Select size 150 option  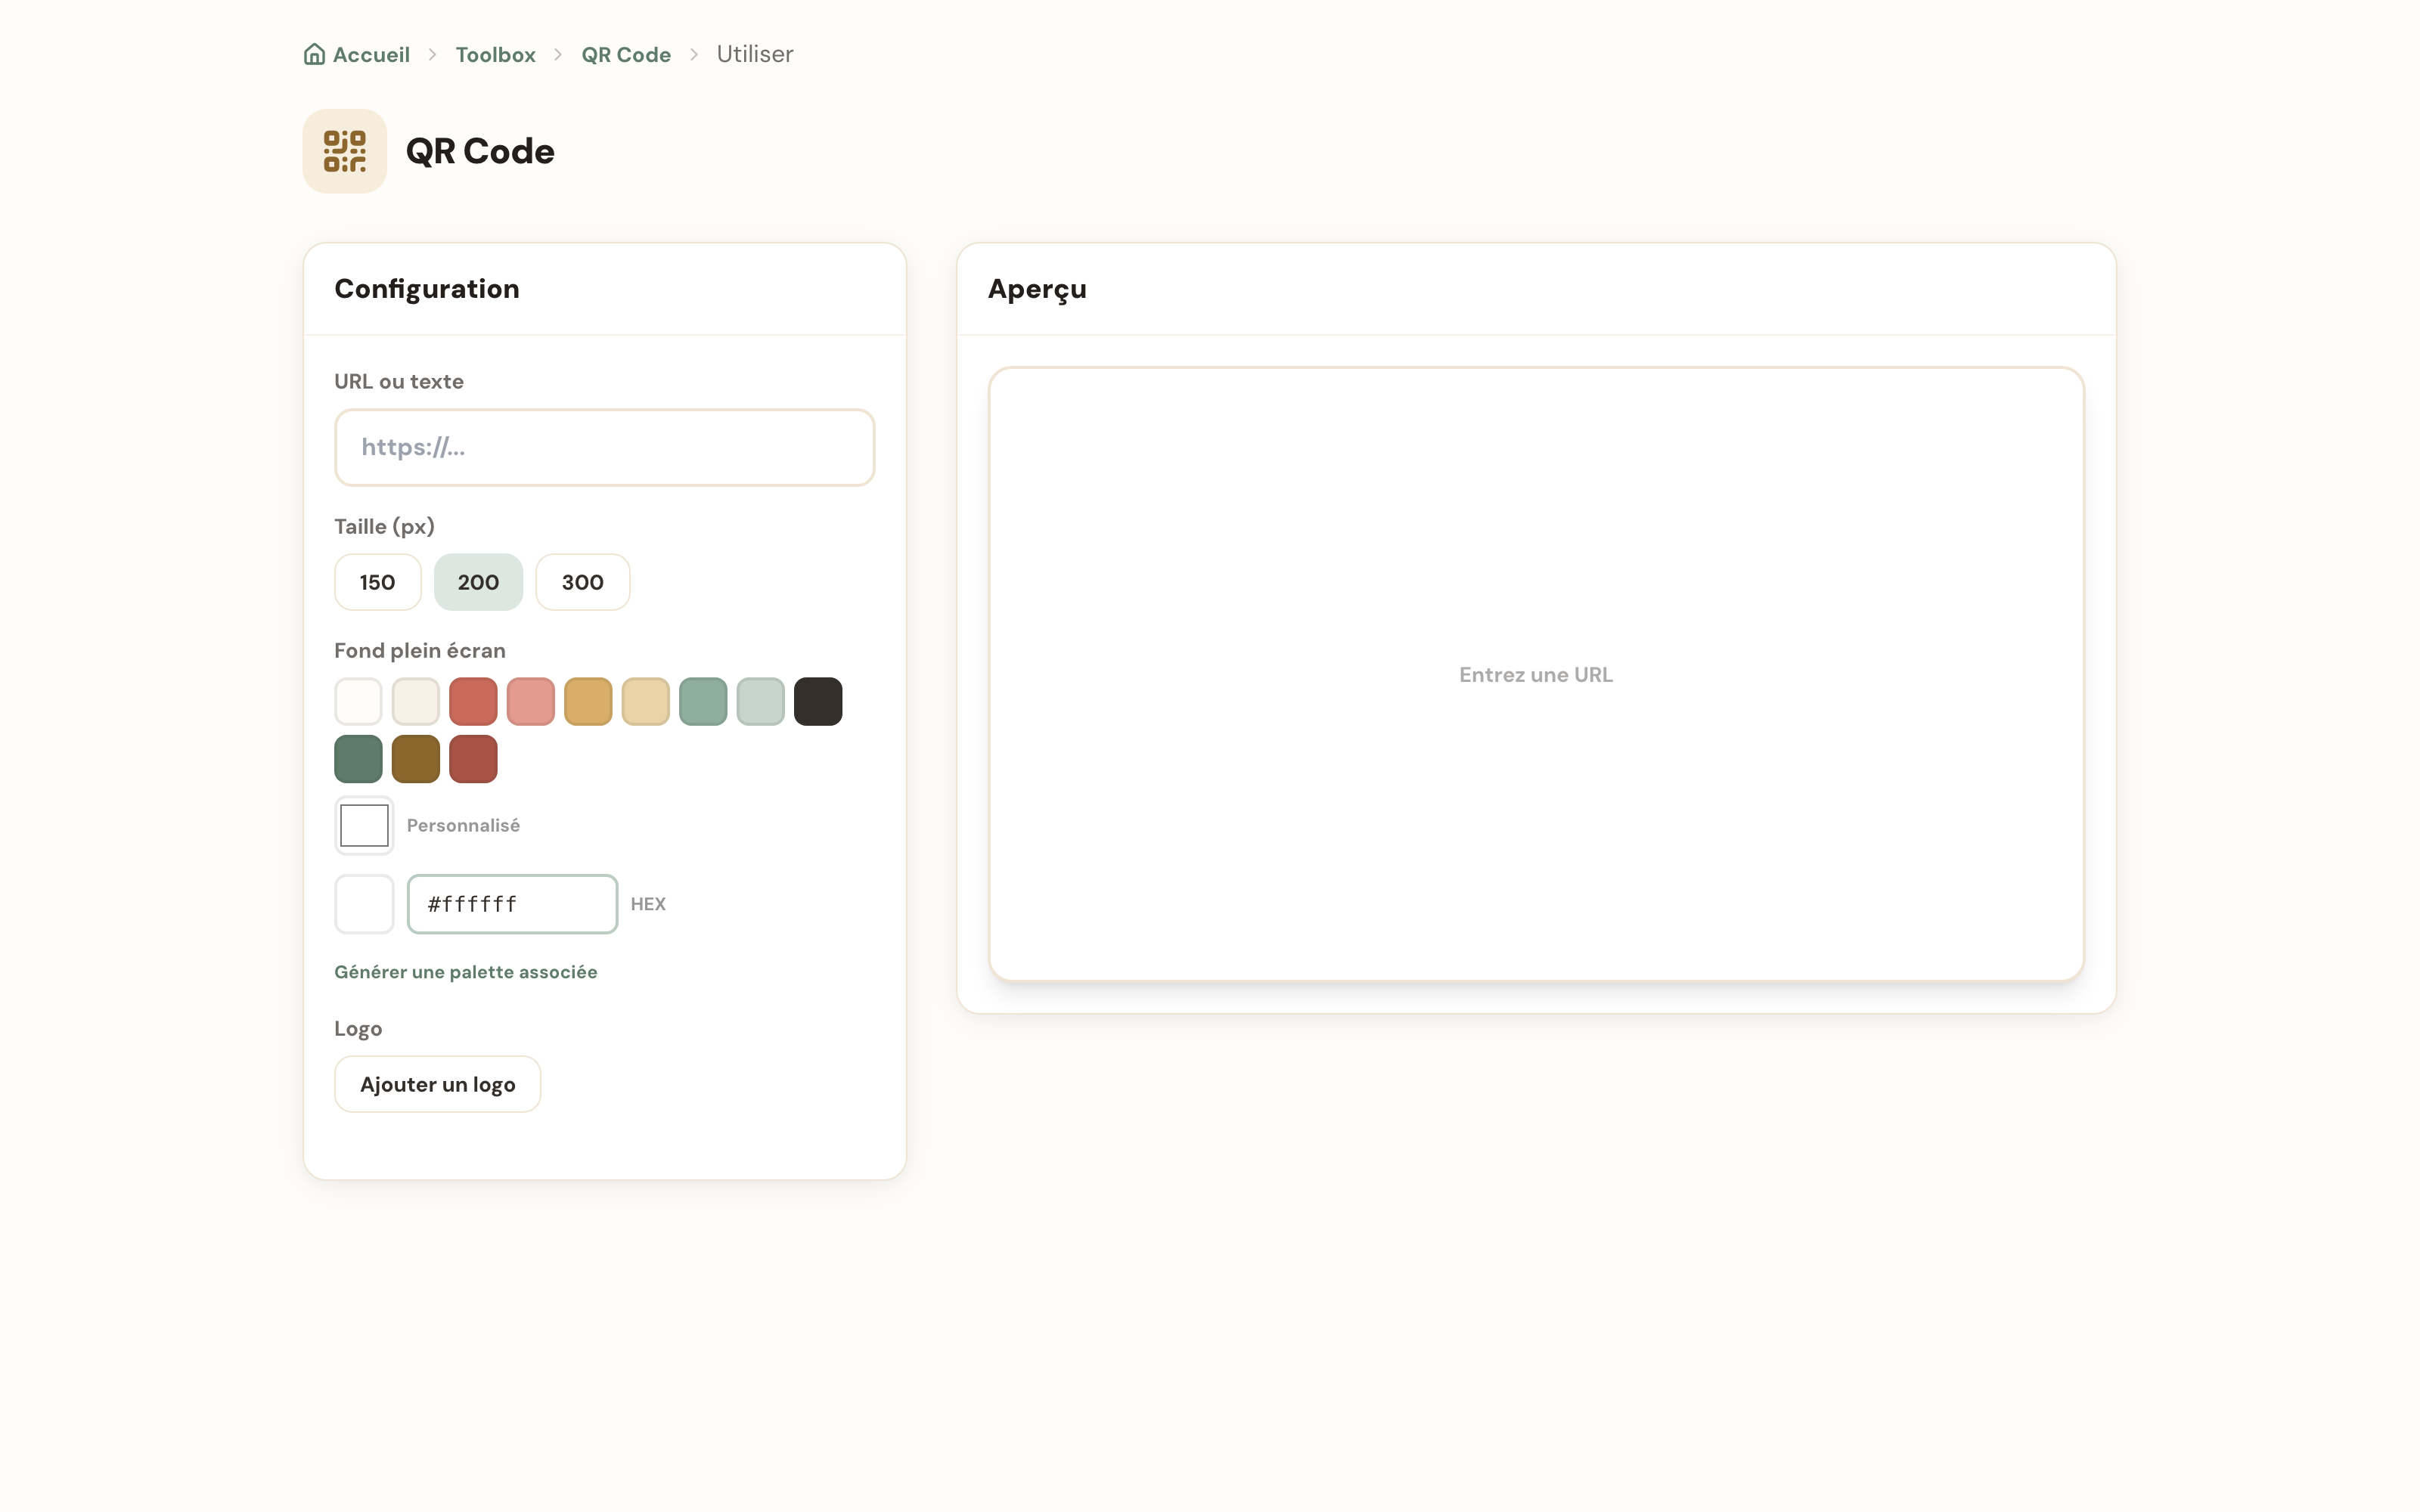click(378, 582)
